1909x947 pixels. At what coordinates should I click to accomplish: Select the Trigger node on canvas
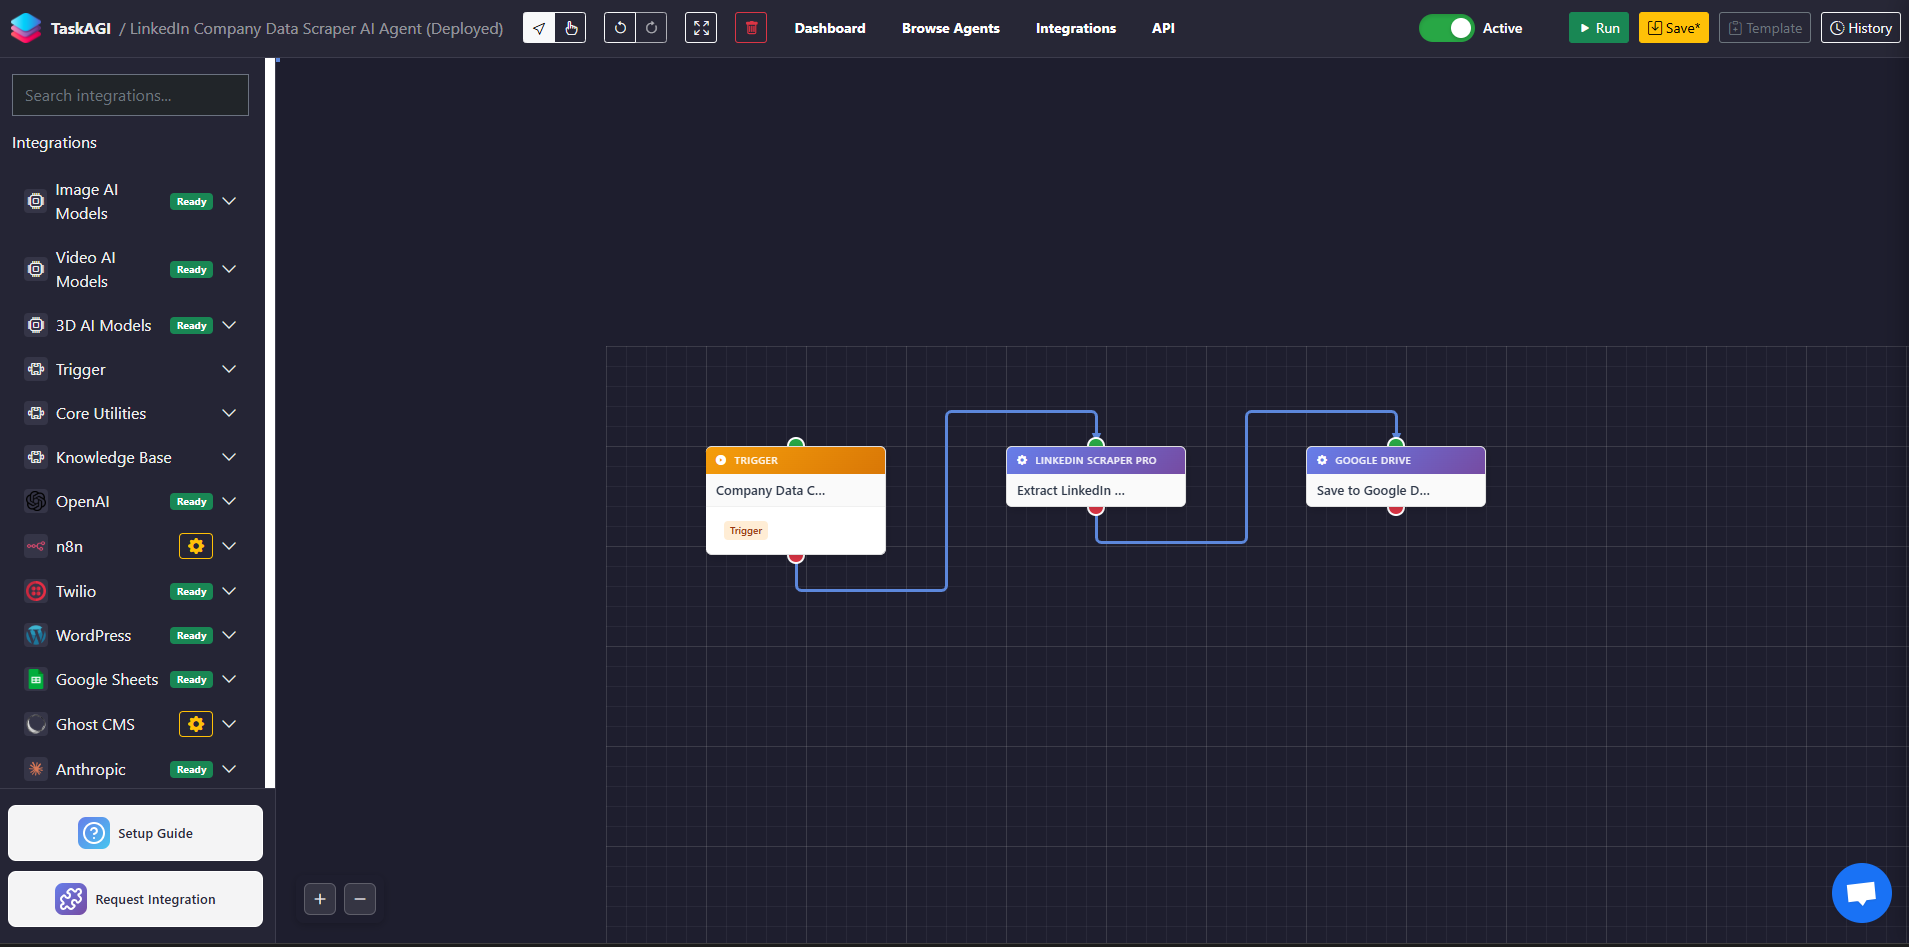796,500
